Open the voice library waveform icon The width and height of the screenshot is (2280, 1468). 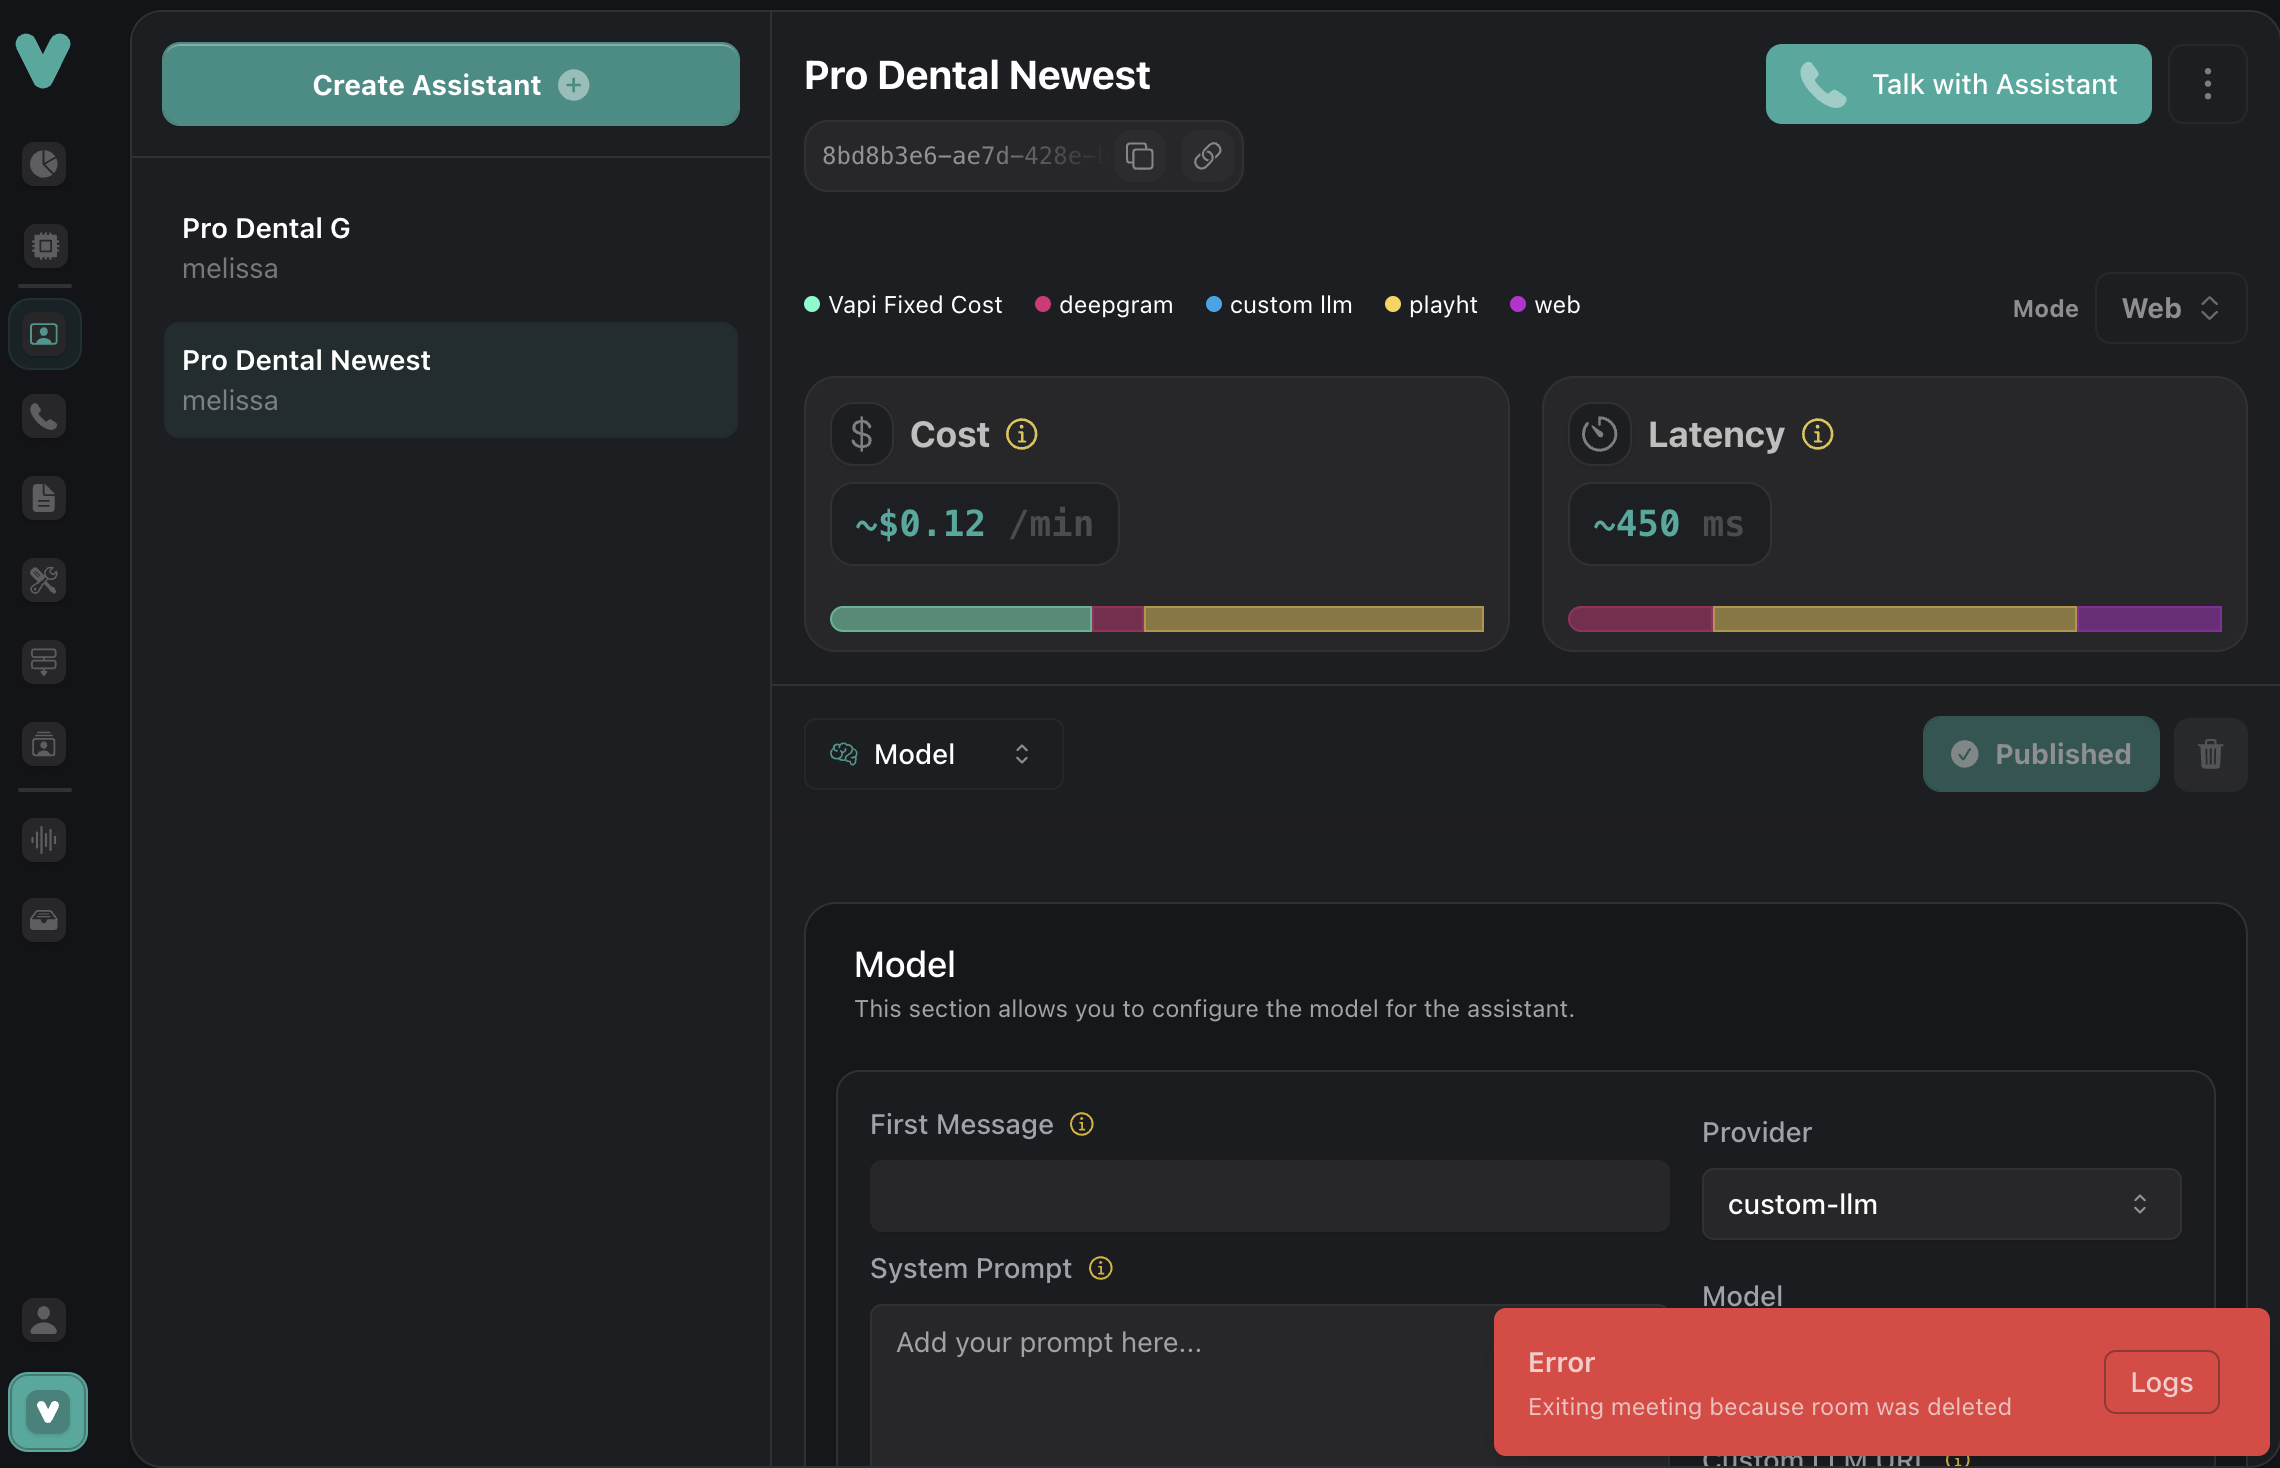[44, 839]
